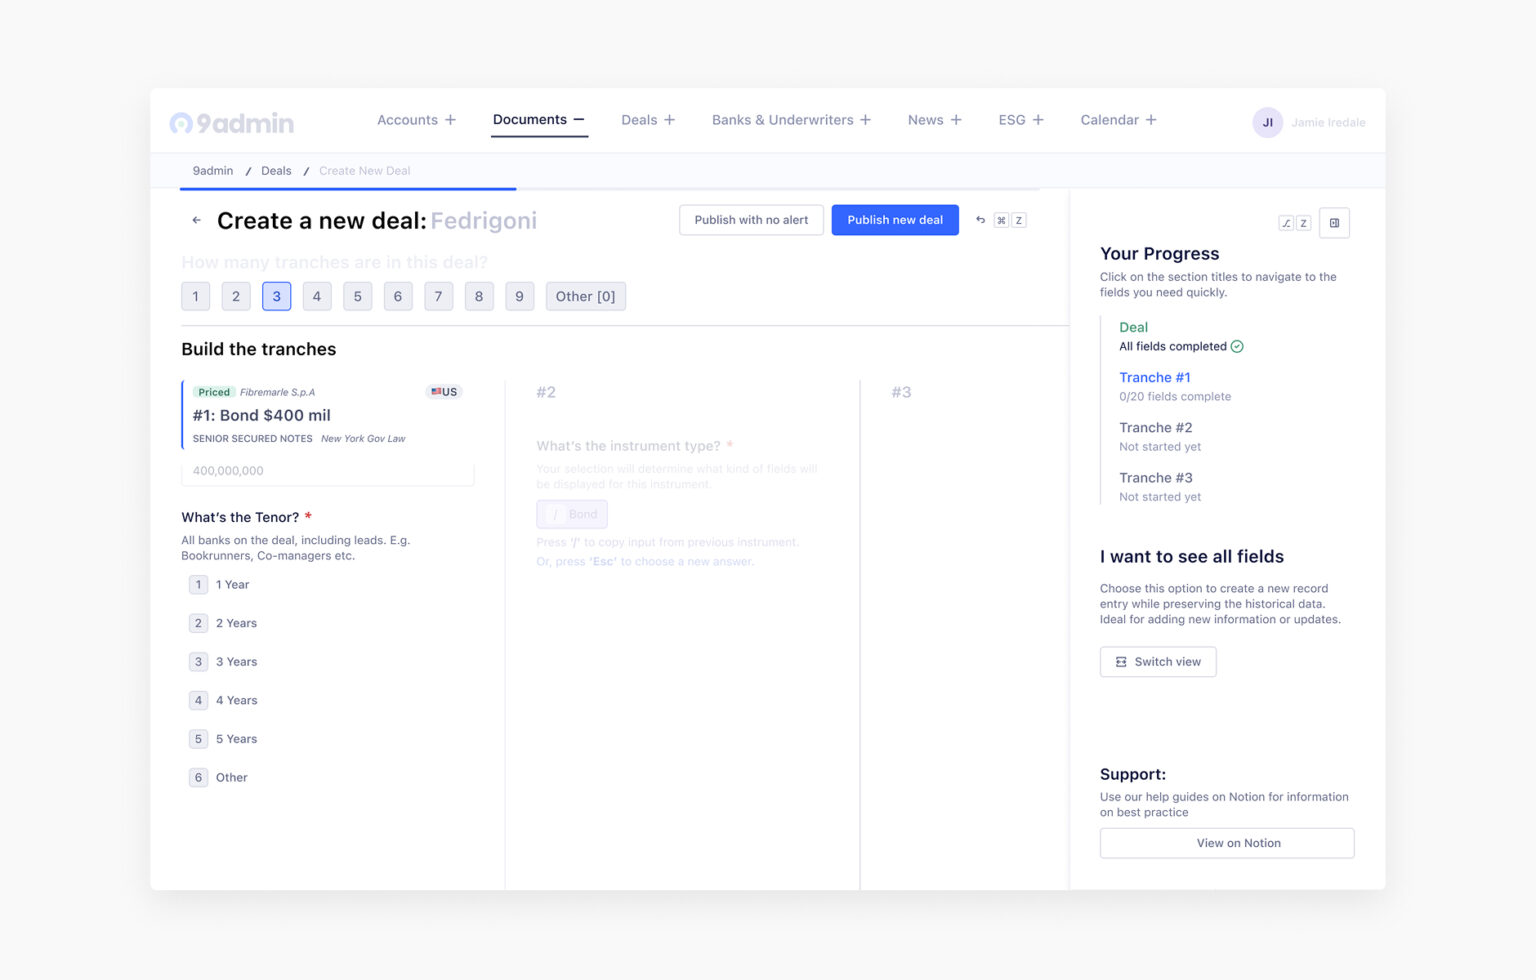Click the undo arrow icon near Publish new deal
Viewport: 1536px width, 980px height.
tap(980, 220)
